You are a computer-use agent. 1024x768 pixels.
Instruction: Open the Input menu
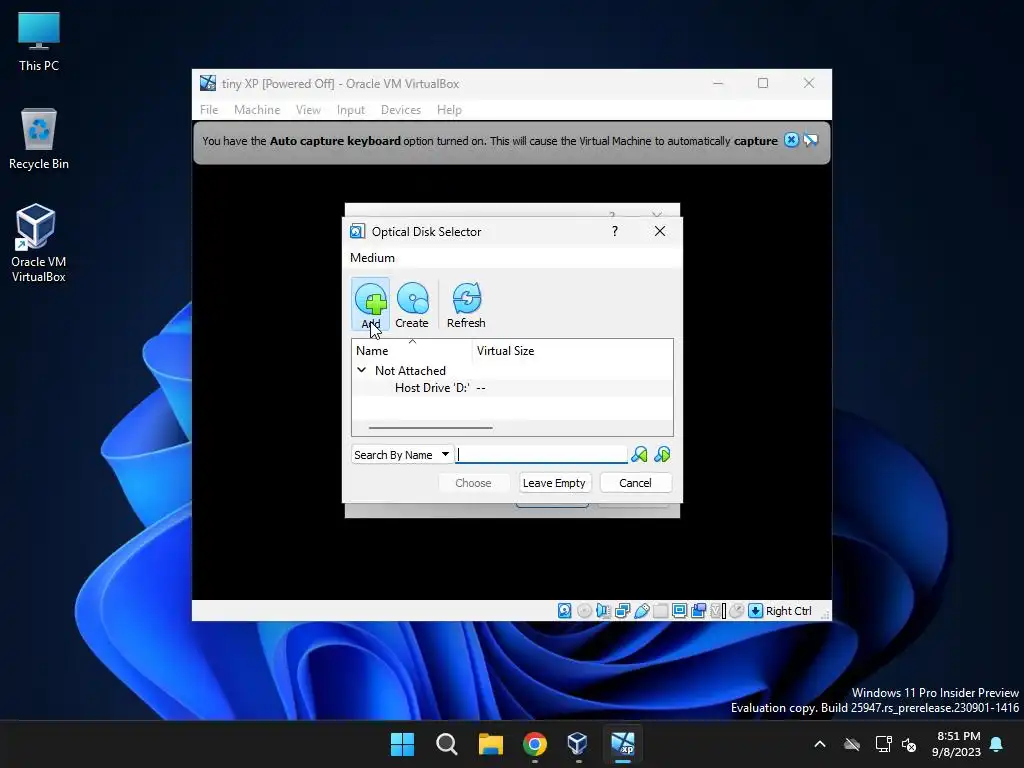[x=351, y=110]
